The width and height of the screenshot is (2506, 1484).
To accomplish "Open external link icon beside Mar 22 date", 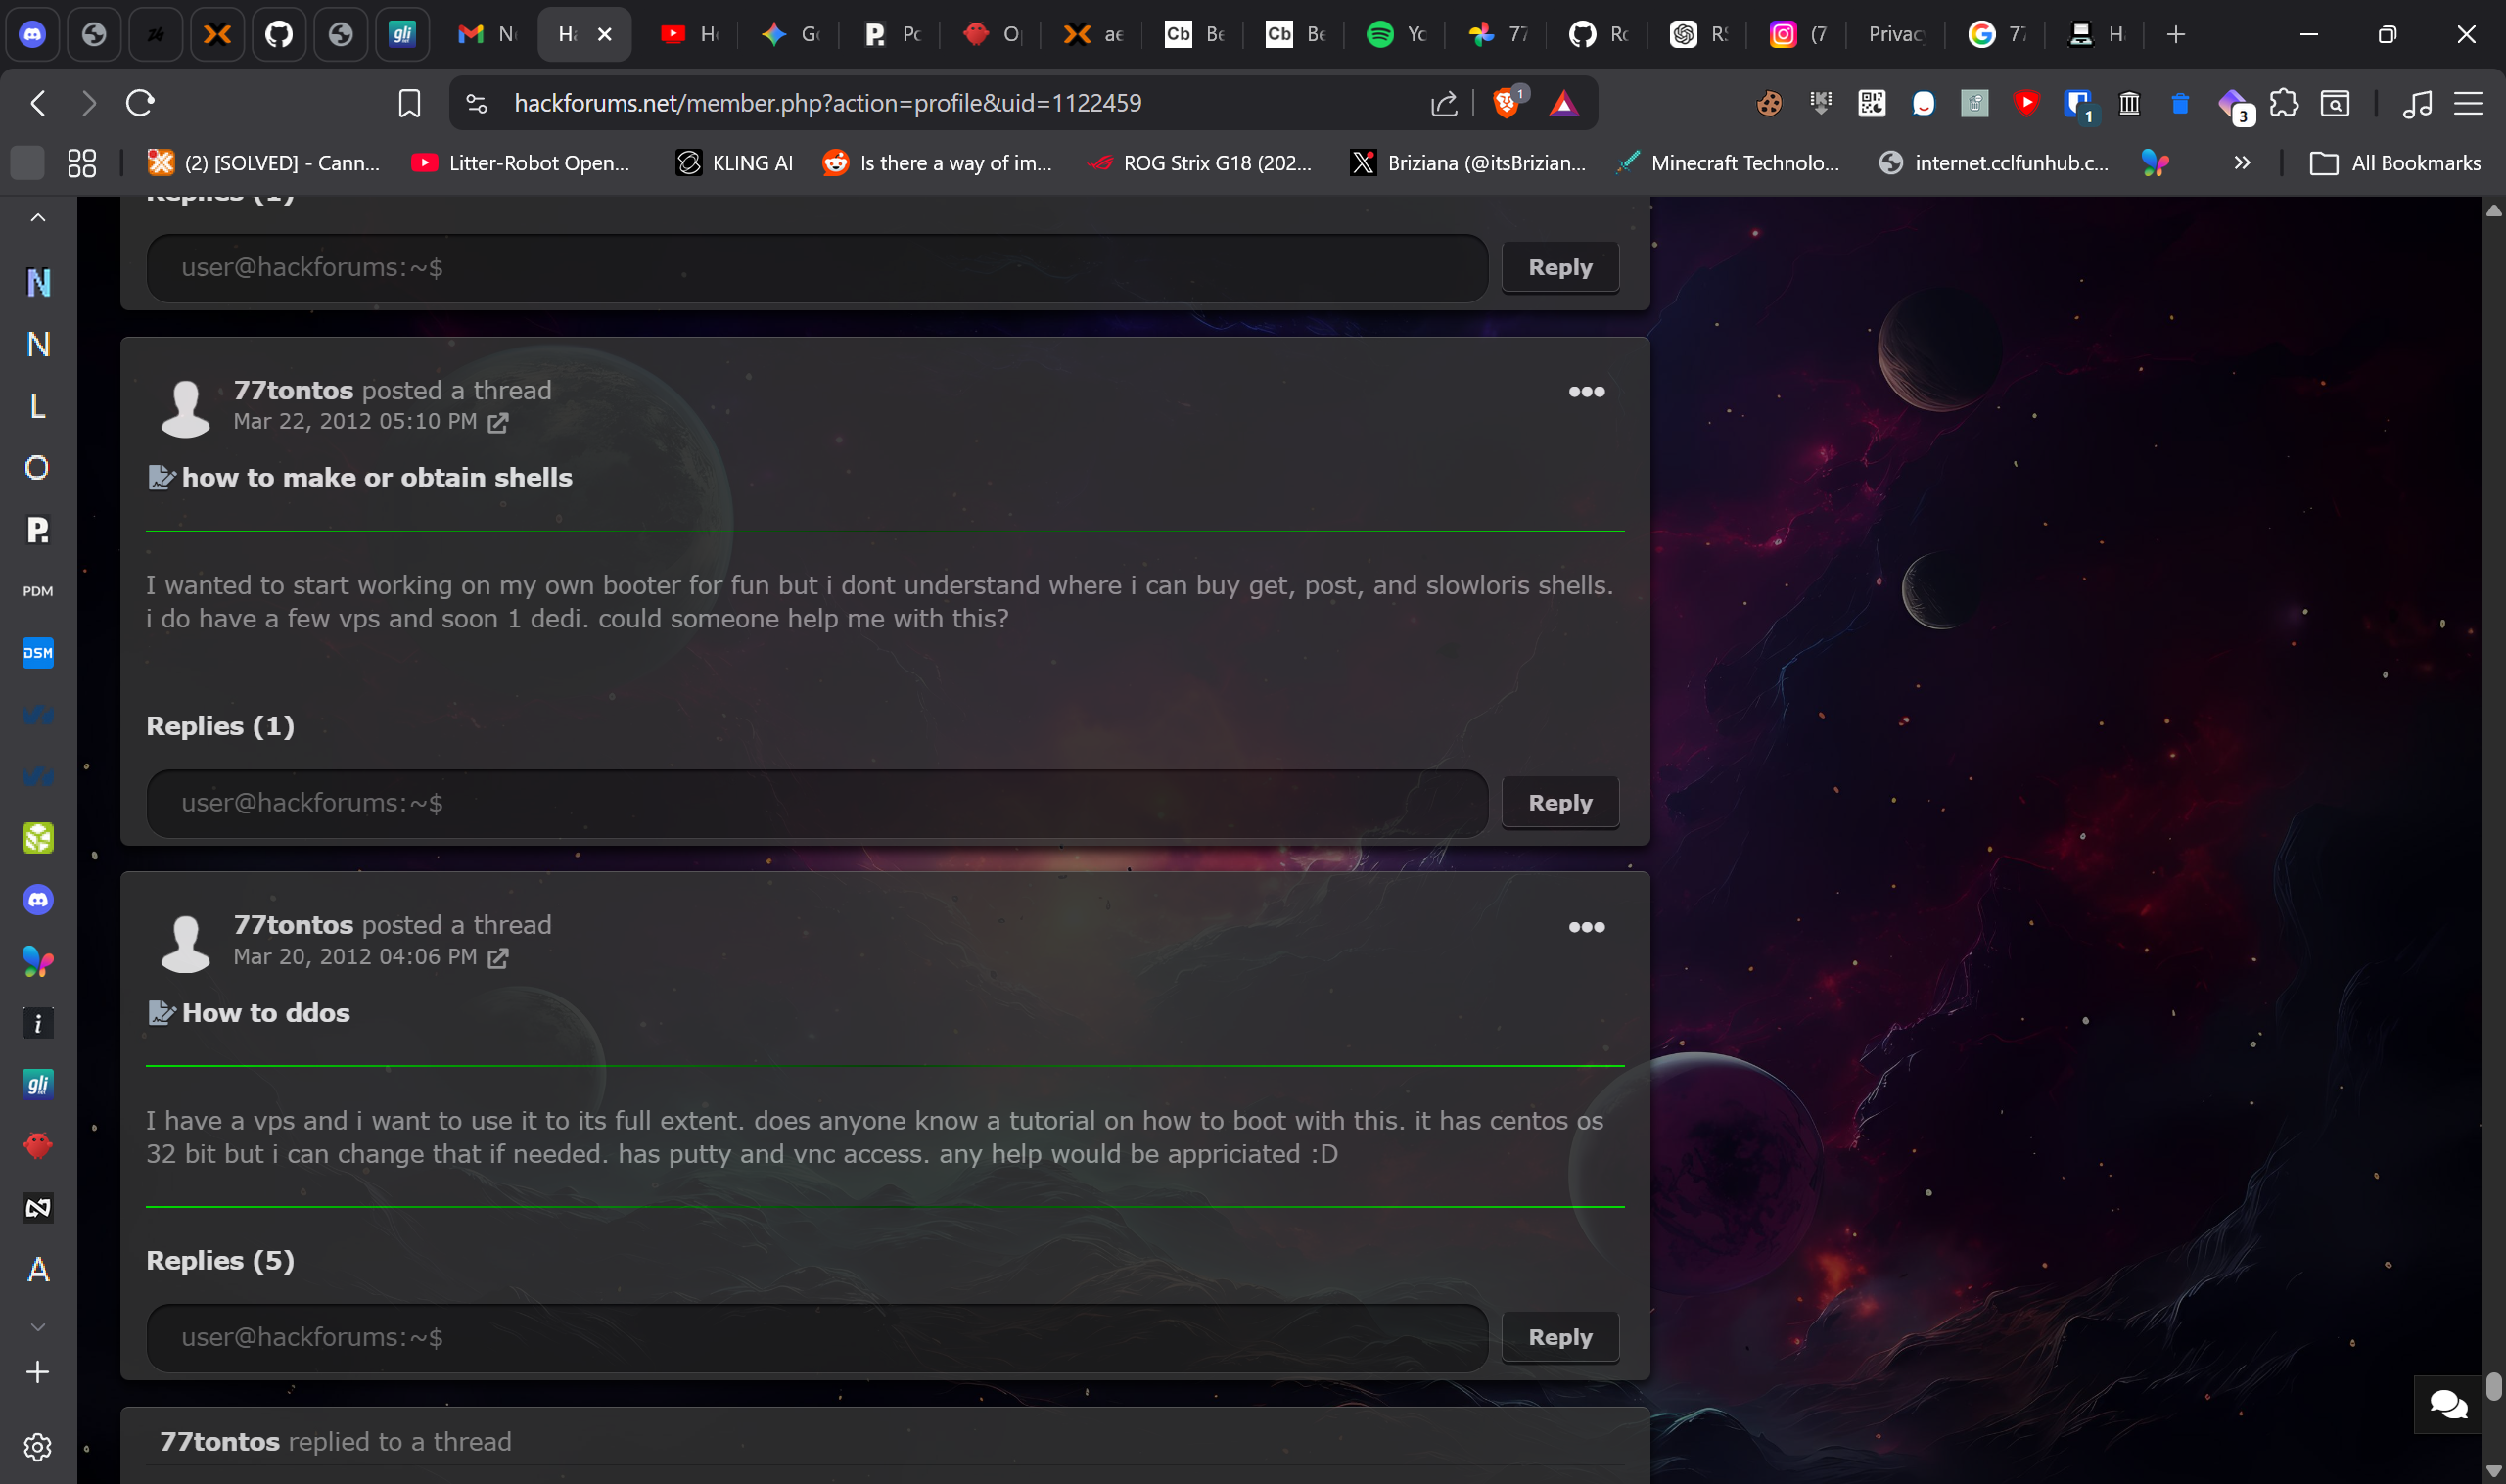I will 498,423.
